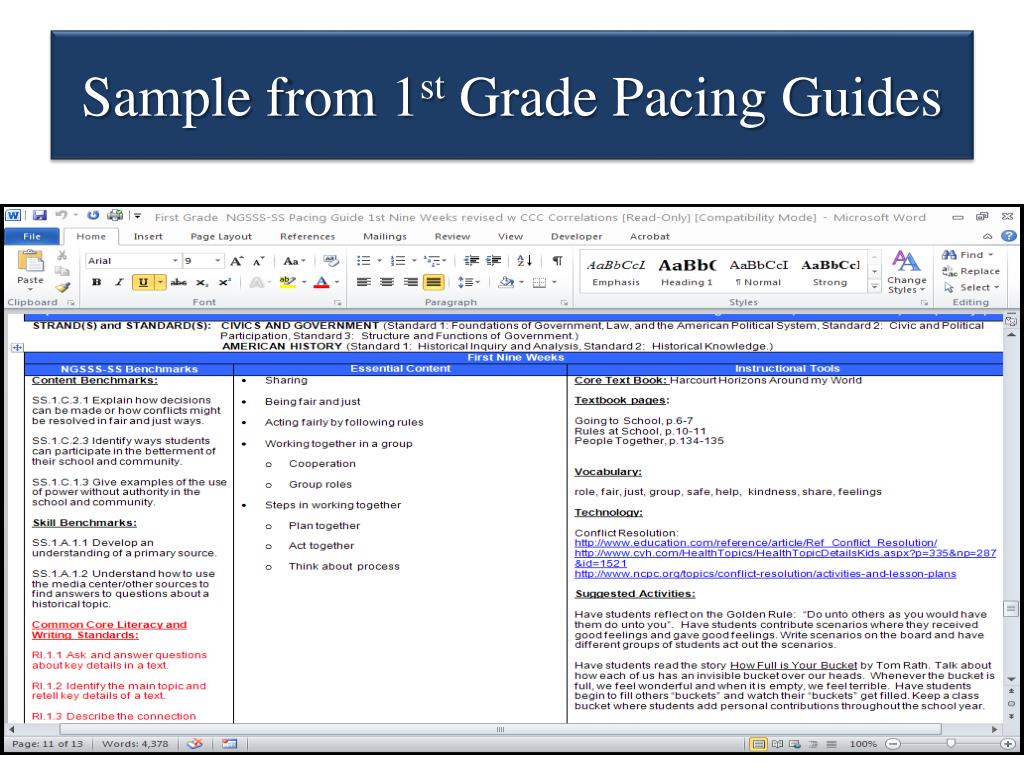Open the Line Spacing dropdown
The width and height of the screenshot is (1024, 768).
point(469,282)
